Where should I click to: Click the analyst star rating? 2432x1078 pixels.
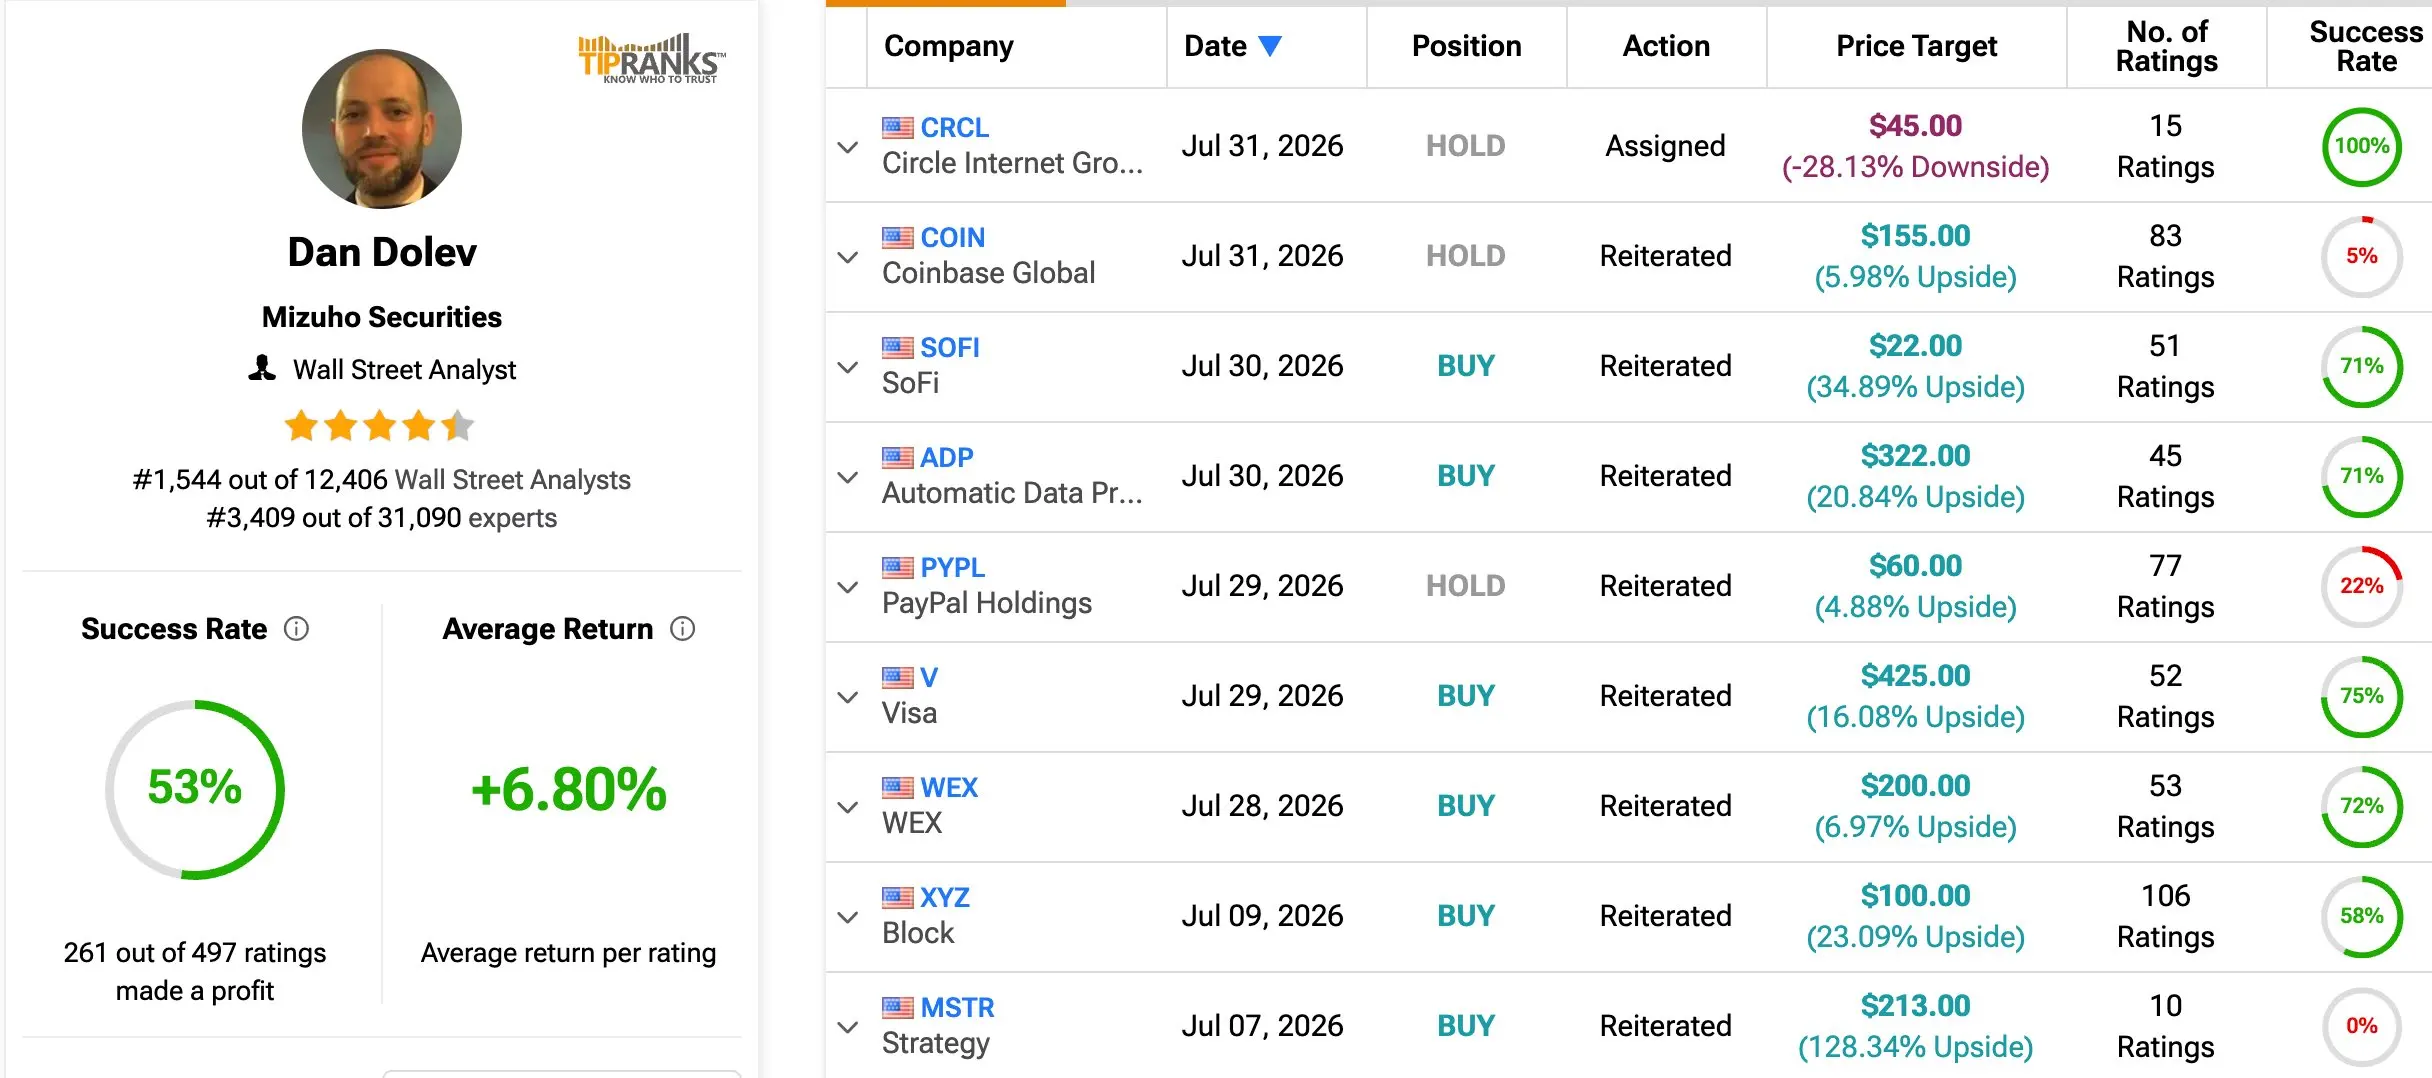380,426
